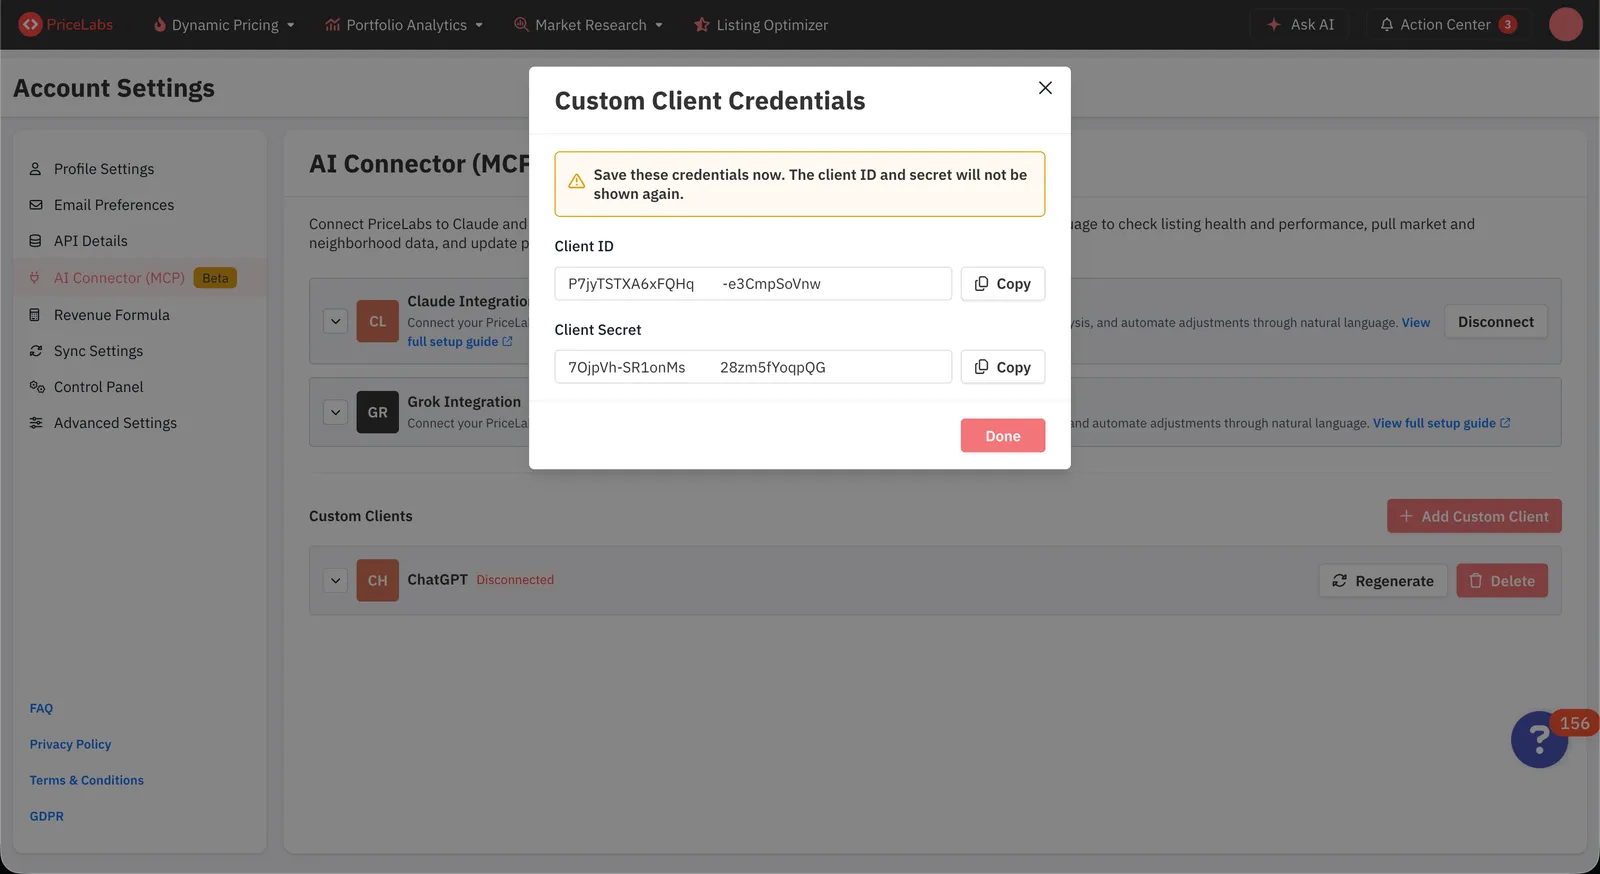The width and height of the screenshot is (1600, 874).
Task: Select the Client Secret text field
Action: (x=753, y=367)
